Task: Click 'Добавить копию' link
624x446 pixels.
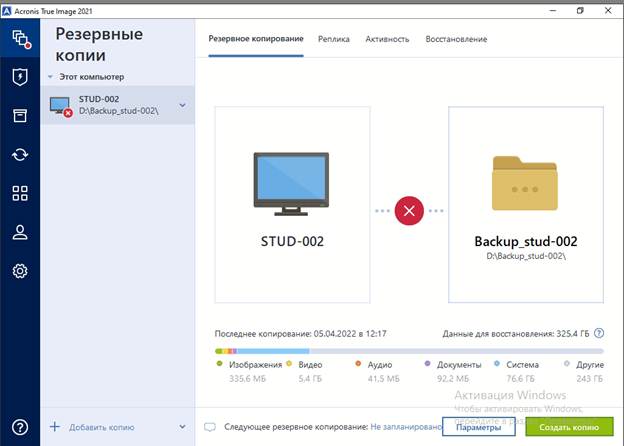Action: (101, 427)
